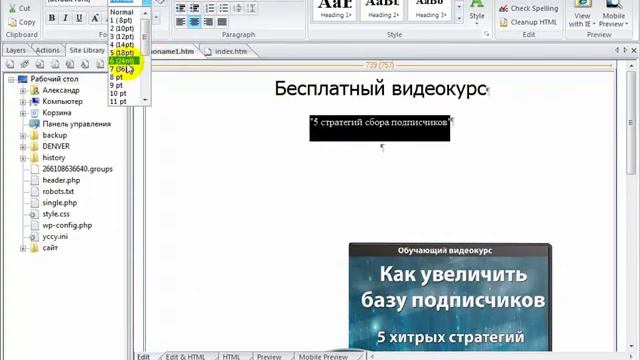Viewport: 640px width, 360px height.
Task: Open Style group dialog launcher
Action: tap(487, 35)
